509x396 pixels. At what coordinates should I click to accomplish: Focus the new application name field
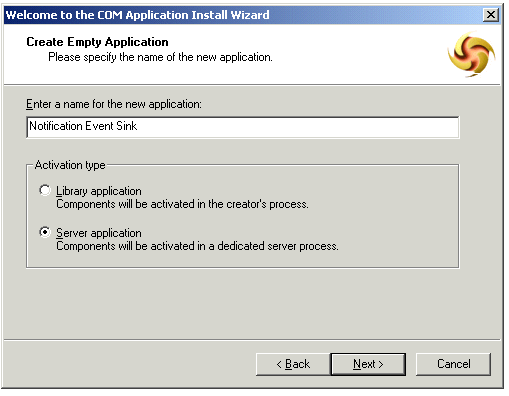pyautogui.click(x=243, y=127)
